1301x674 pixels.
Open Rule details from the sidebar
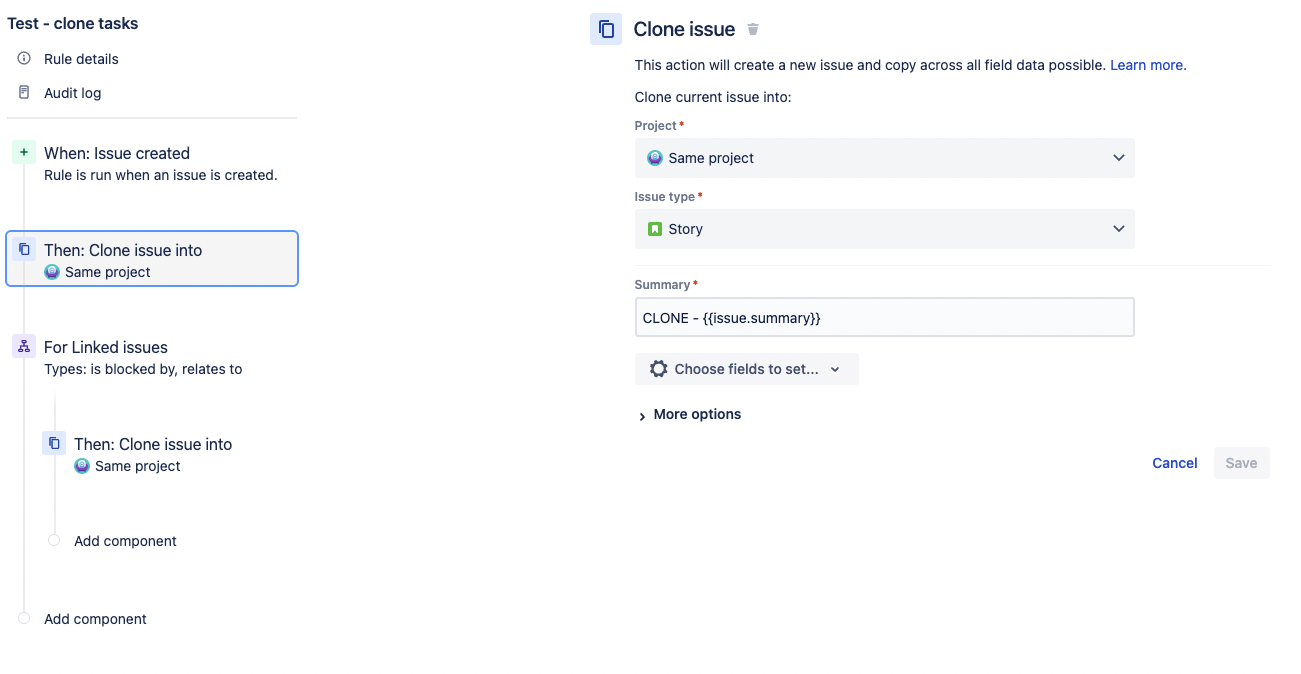point(79,59)
